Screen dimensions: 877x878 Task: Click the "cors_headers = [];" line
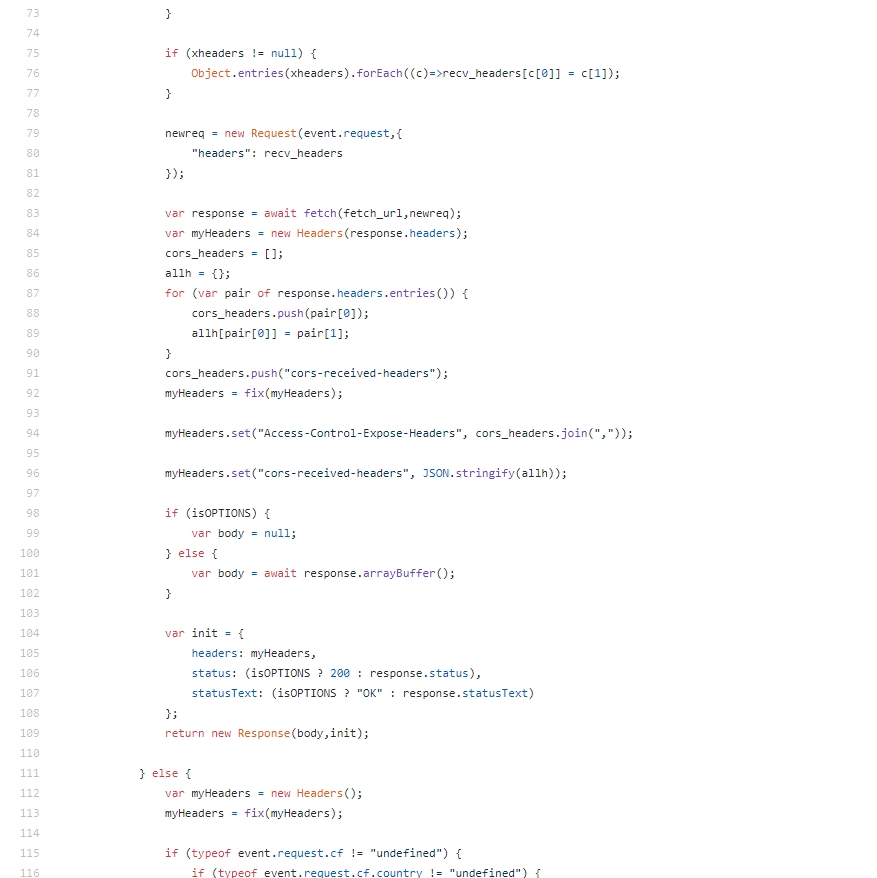click(224, 254)
